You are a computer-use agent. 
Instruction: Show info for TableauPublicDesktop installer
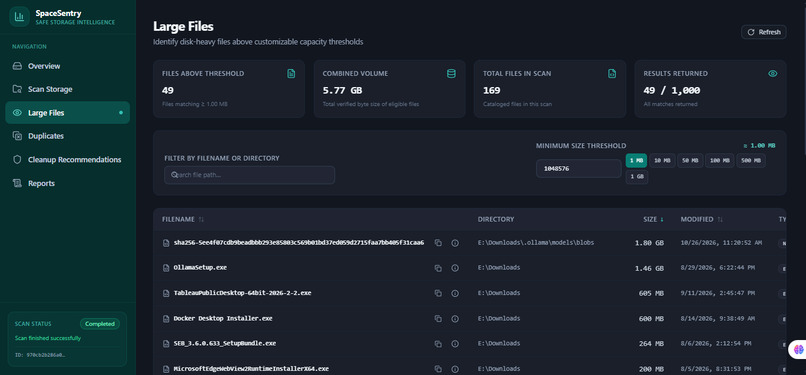point(455,293)
